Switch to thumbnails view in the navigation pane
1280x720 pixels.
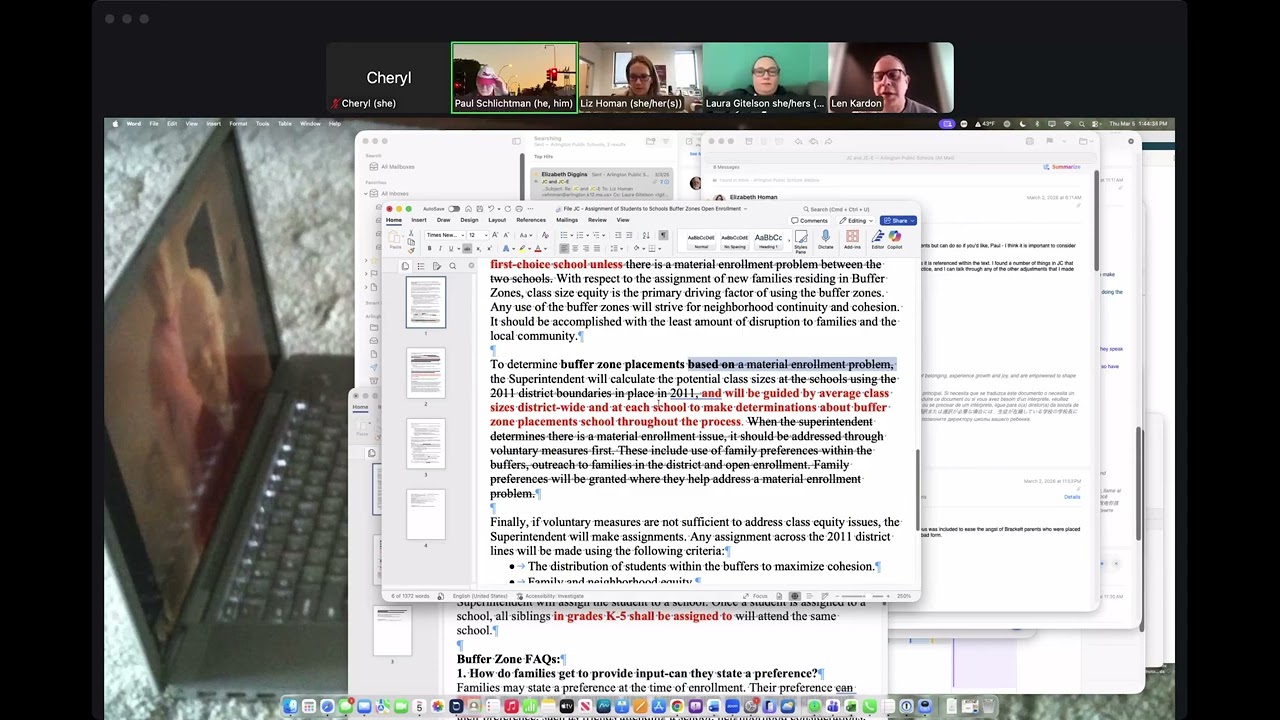pos(405,266)
